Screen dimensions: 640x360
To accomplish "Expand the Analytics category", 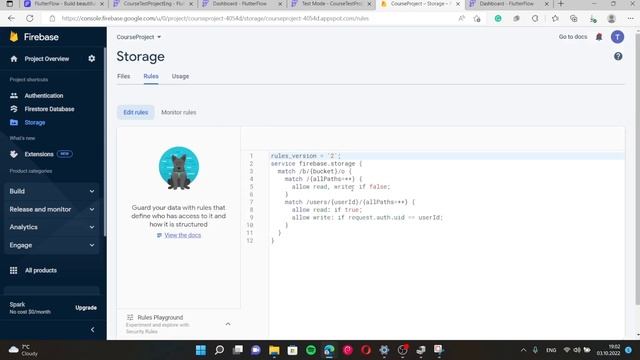I will [52, 227].
